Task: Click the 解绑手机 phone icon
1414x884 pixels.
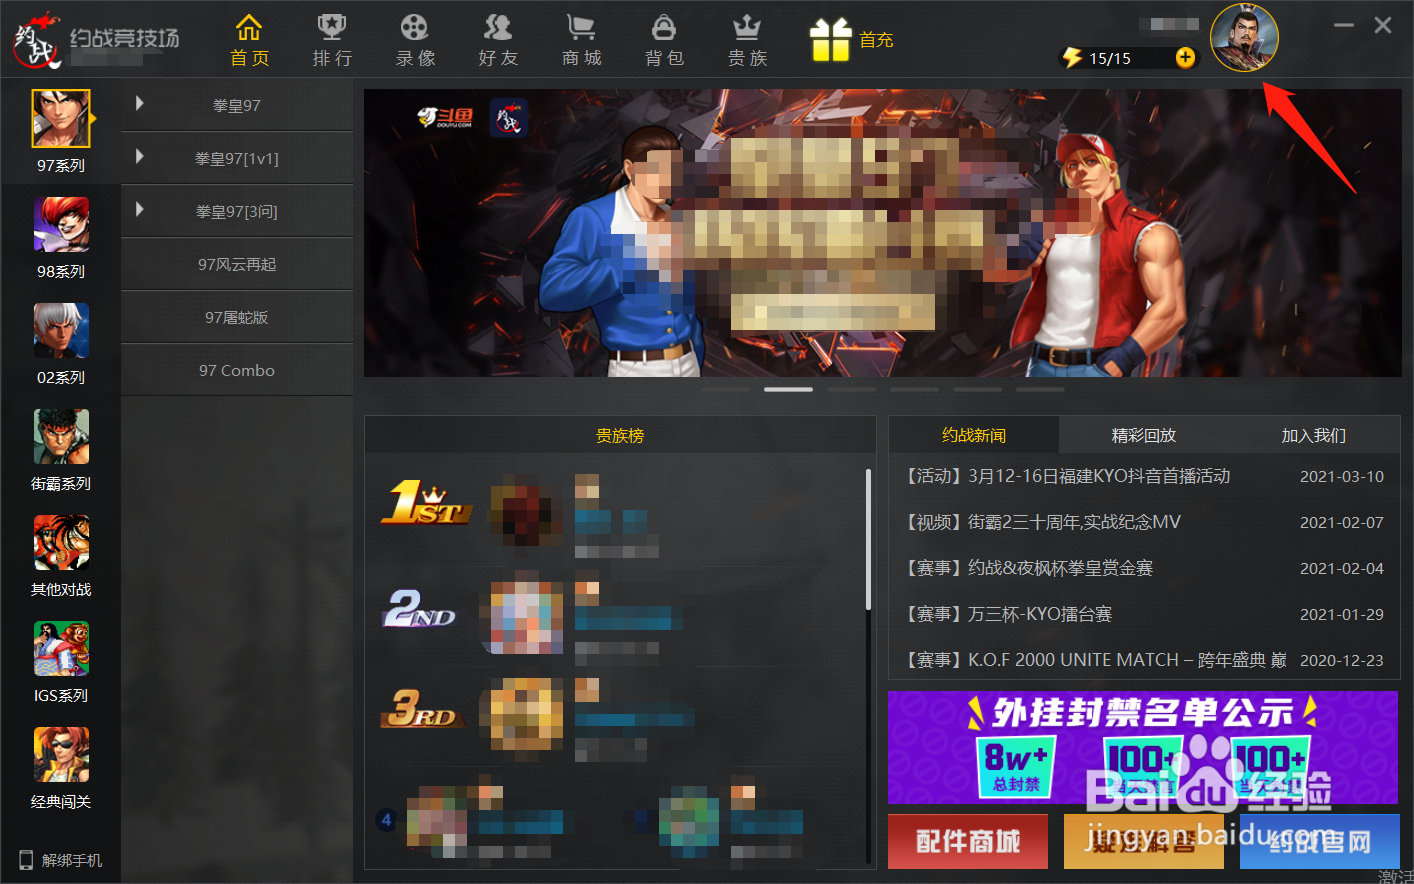Action: [26, 860]
